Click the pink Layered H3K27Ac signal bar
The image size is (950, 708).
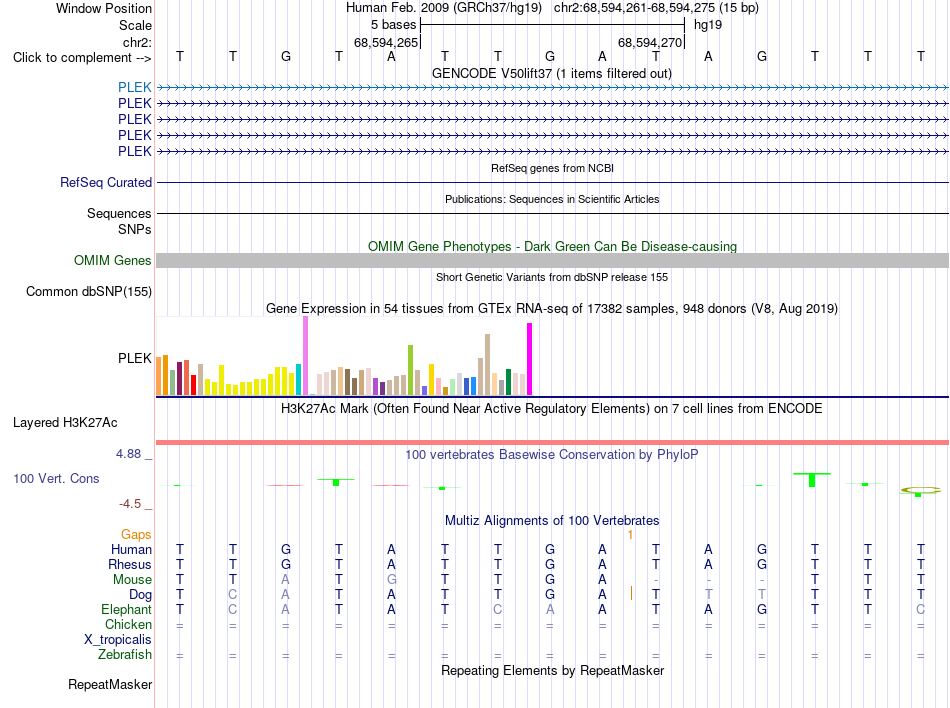(x=552, y=442)
